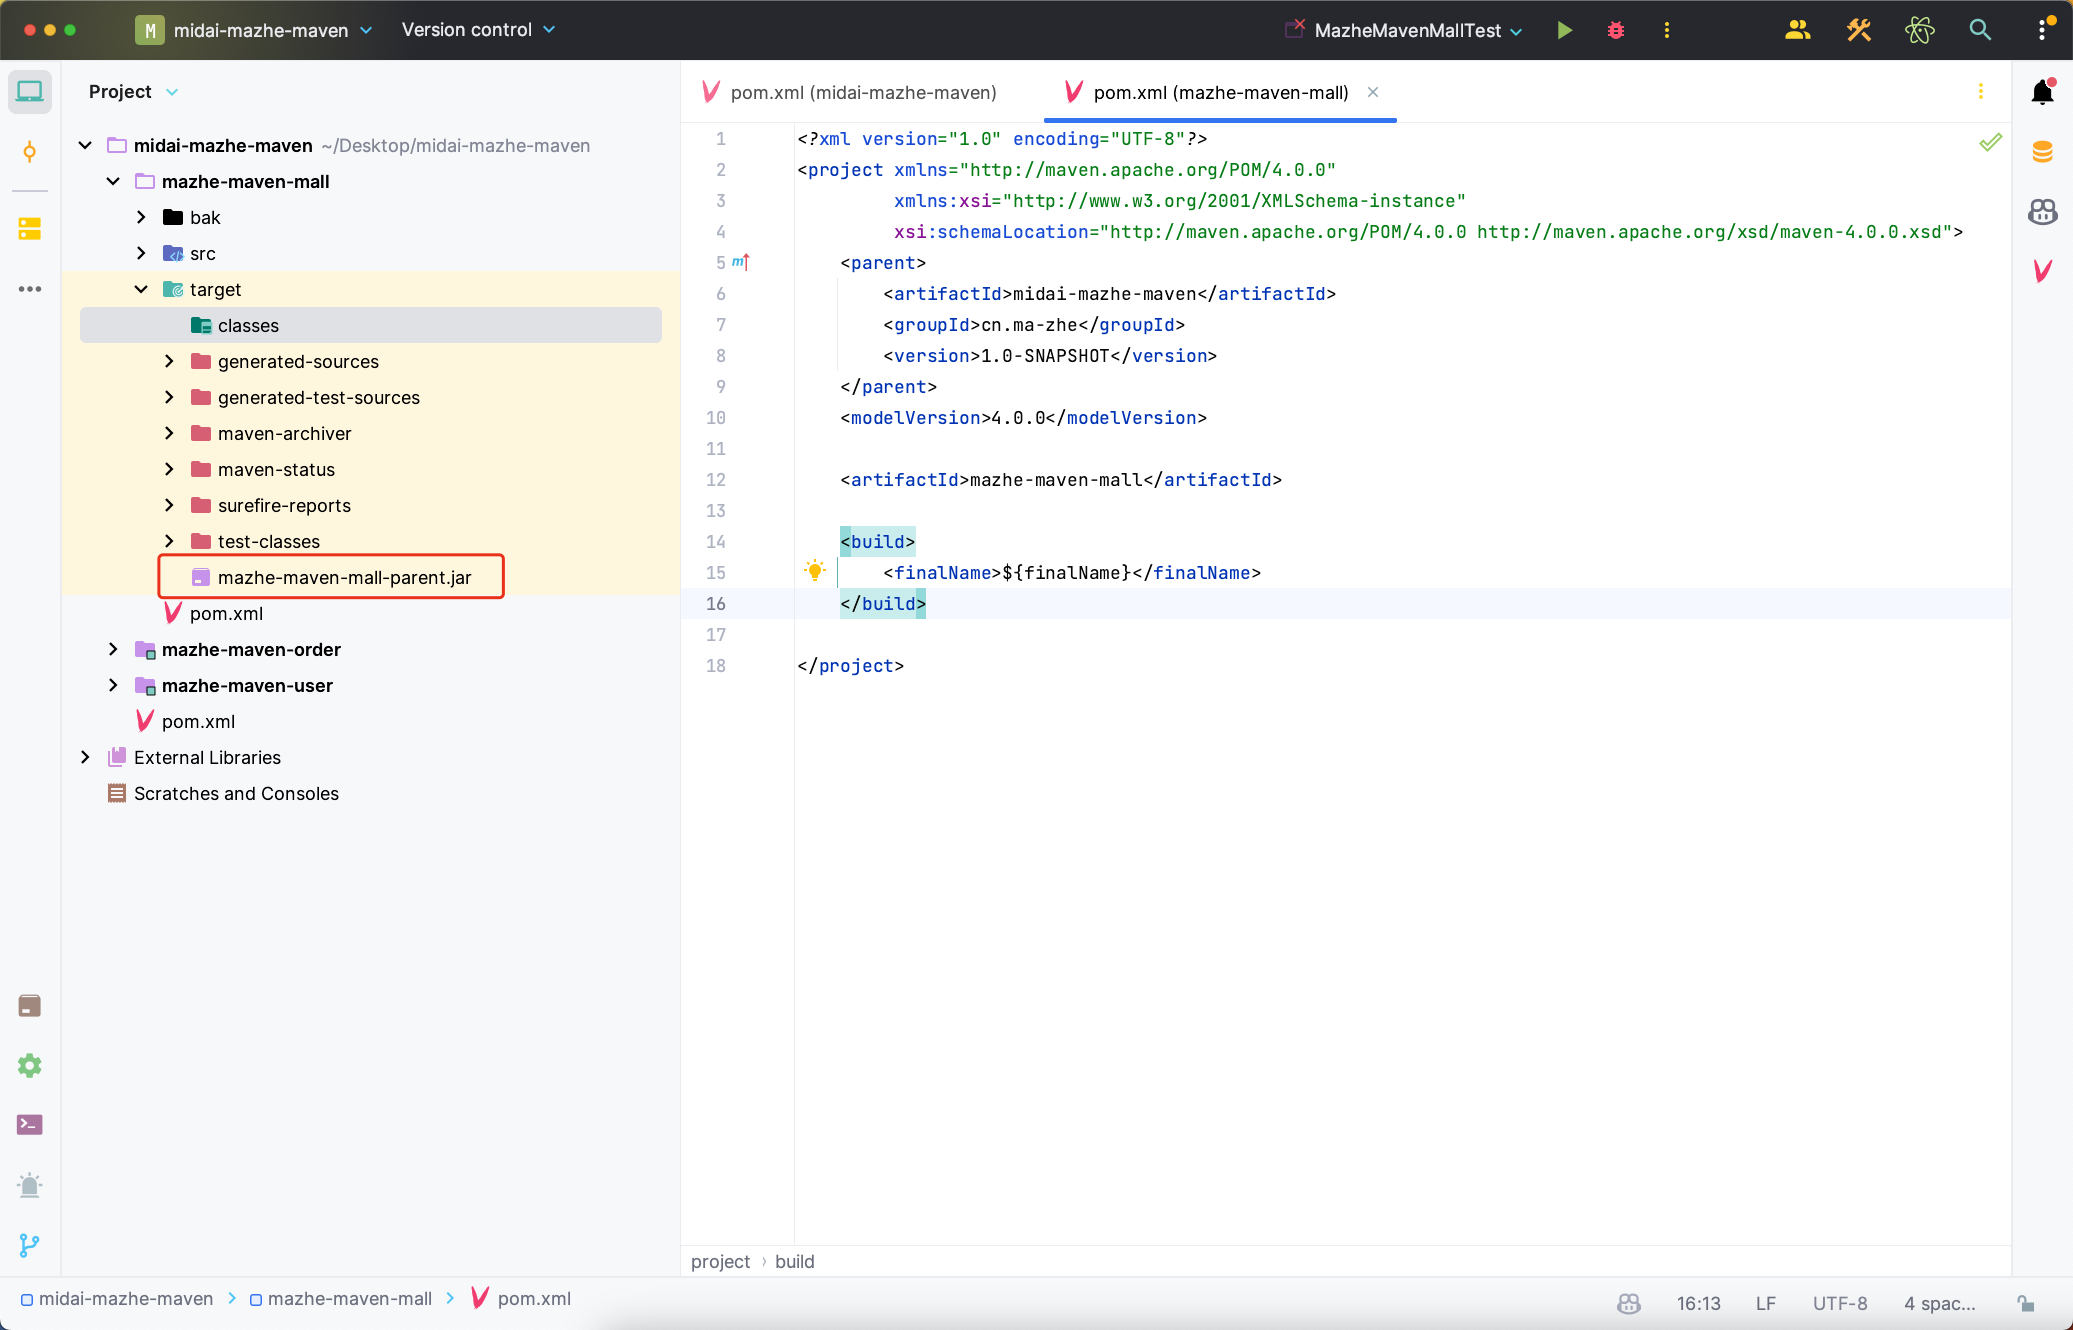Viewport: 2073px width, 1330px height.
Task: Open the Maven tool window icon
Action: (2042, 270)
